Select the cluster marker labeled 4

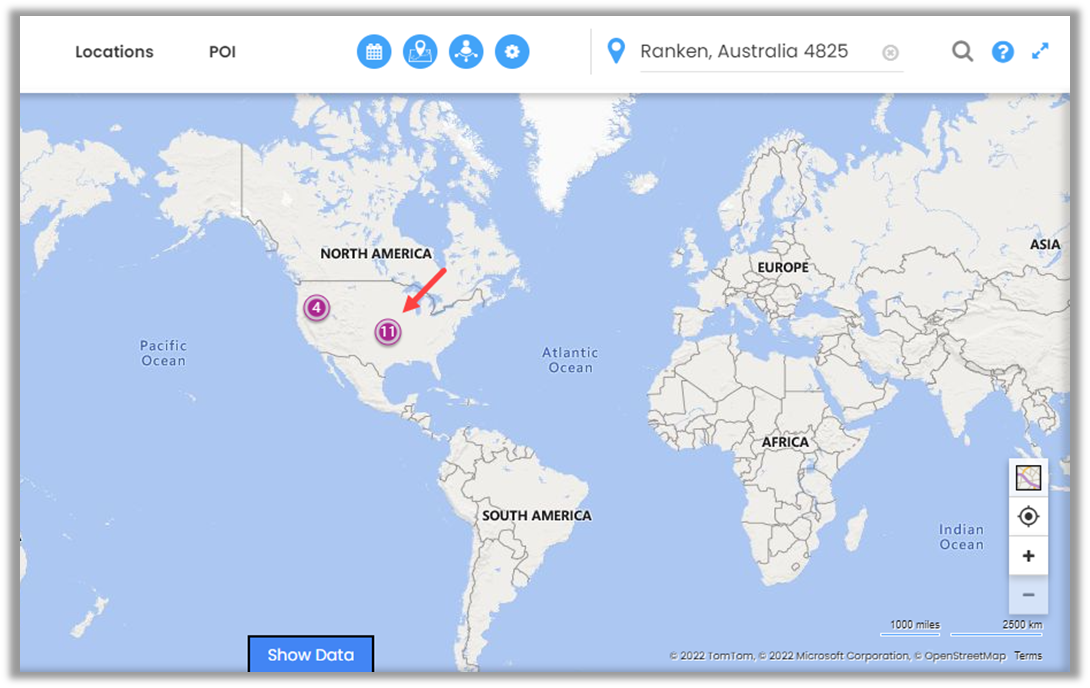click(316, 307)
